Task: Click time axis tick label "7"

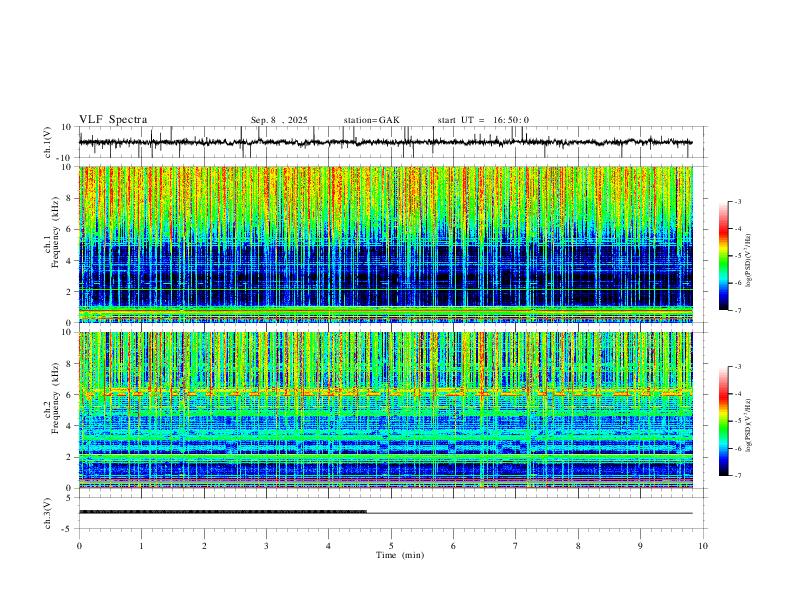Action: tap(516, 546)
